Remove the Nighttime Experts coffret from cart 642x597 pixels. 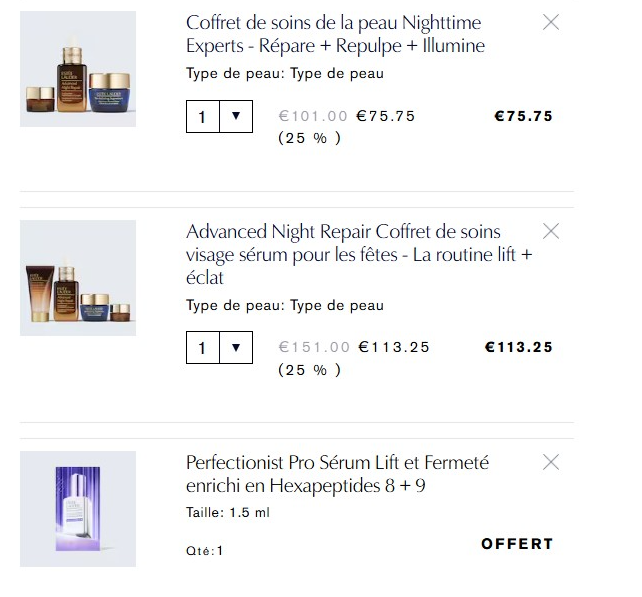click(x=550, y=22)
